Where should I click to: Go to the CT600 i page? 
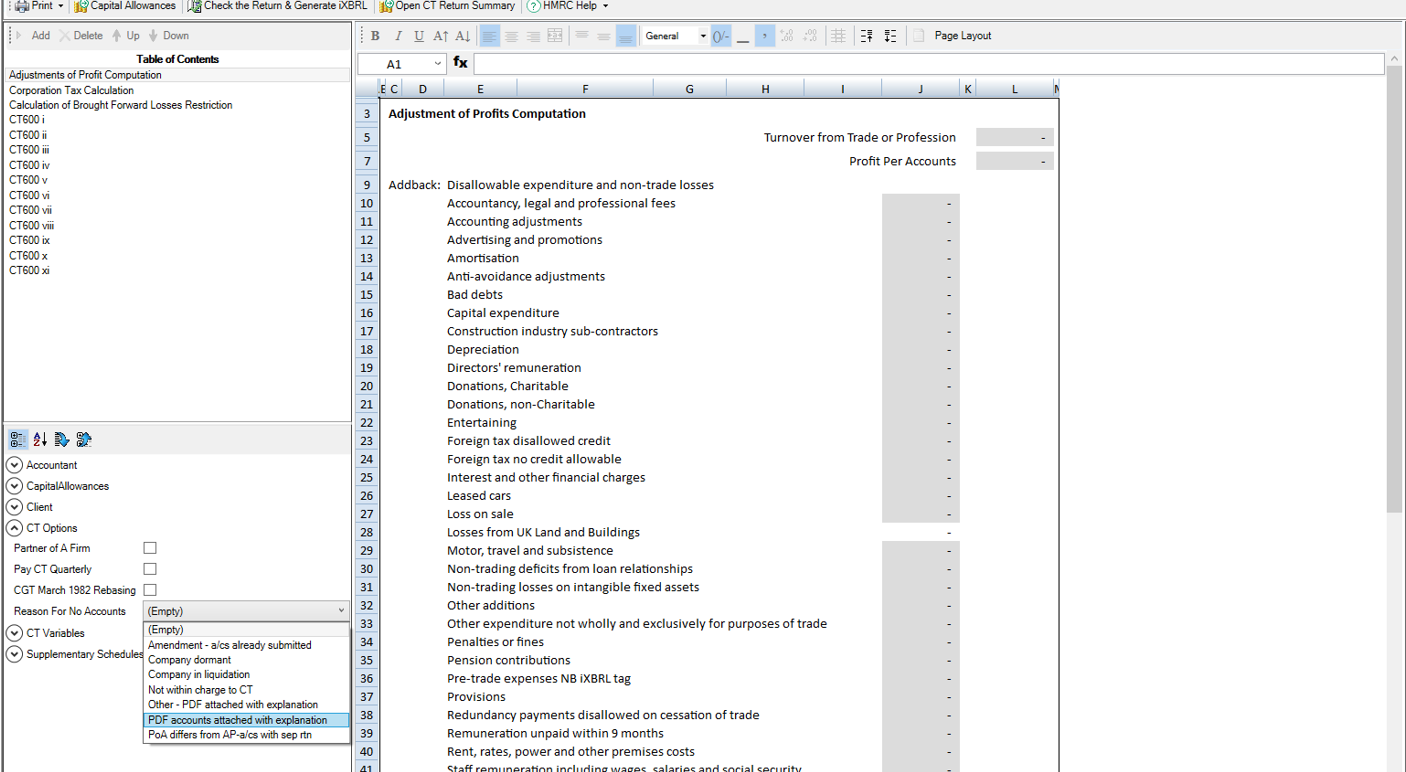coord(27,120)
